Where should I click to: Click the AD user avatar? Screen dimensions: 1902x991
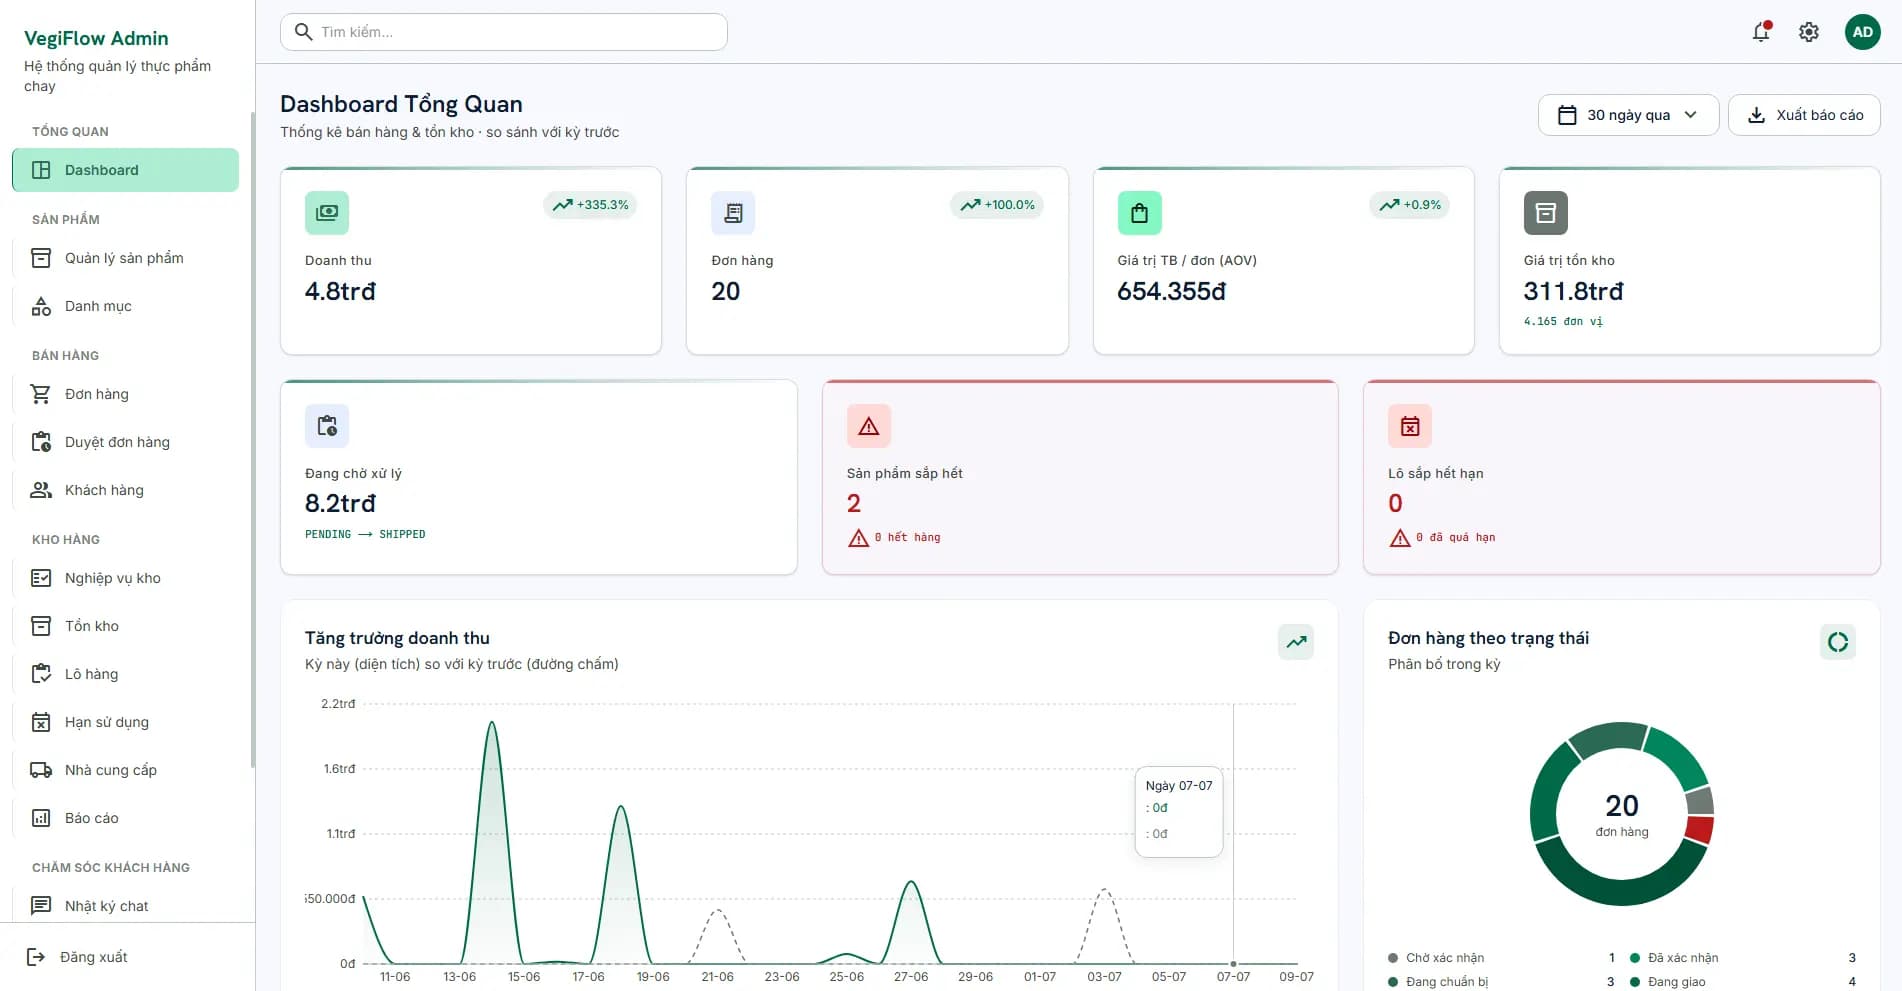coord(1862,32)
